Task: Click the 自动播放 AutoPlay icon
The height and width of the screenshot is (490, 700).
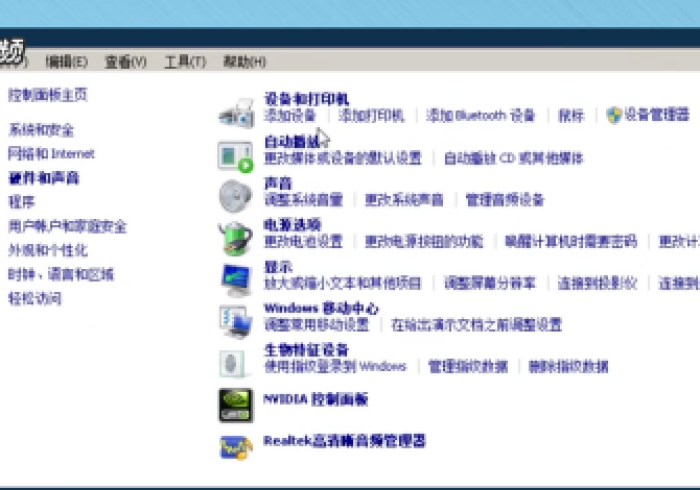Action: point(236,155)
